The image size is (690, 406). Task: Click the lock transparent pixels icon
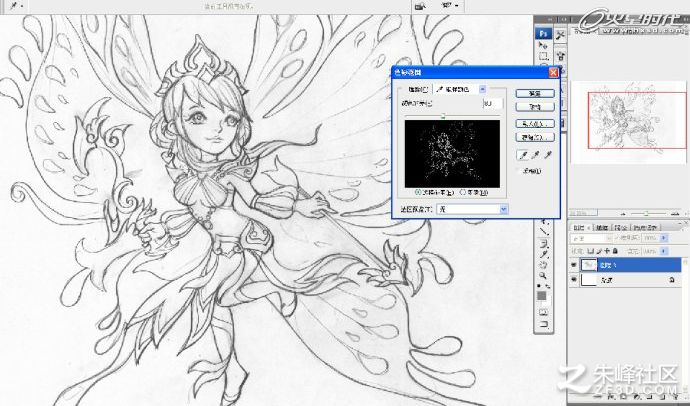591,251
